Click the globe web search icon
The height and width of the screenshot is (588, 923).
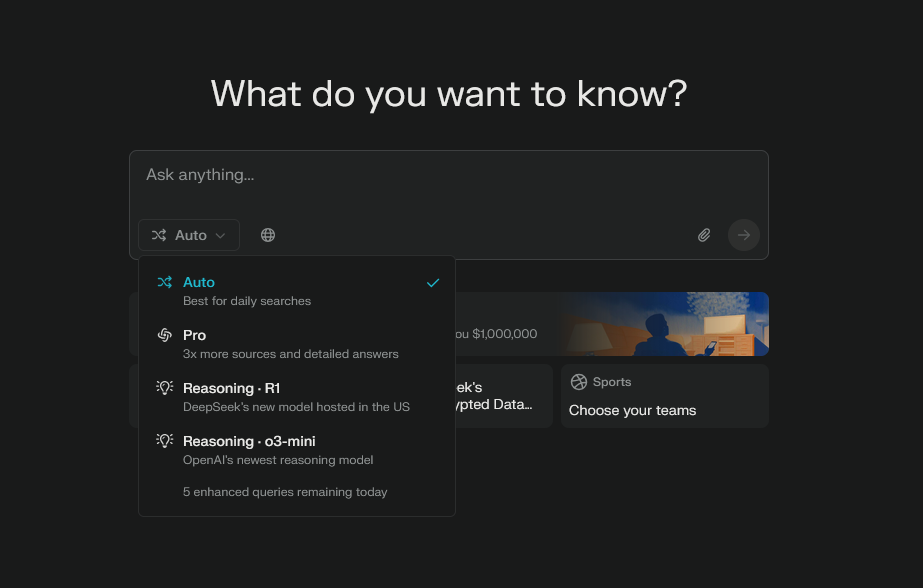pos(268,235)
